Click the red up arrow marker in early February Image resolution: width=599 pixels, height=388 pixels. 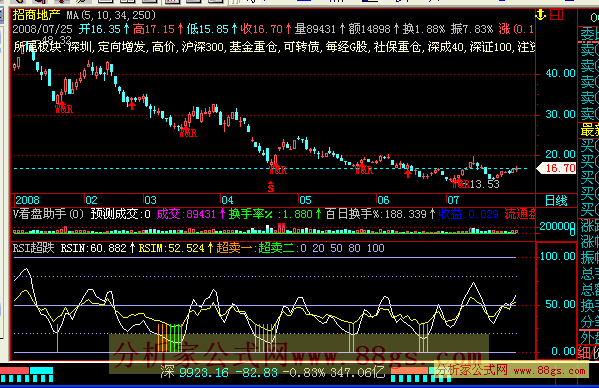(132, 104)
